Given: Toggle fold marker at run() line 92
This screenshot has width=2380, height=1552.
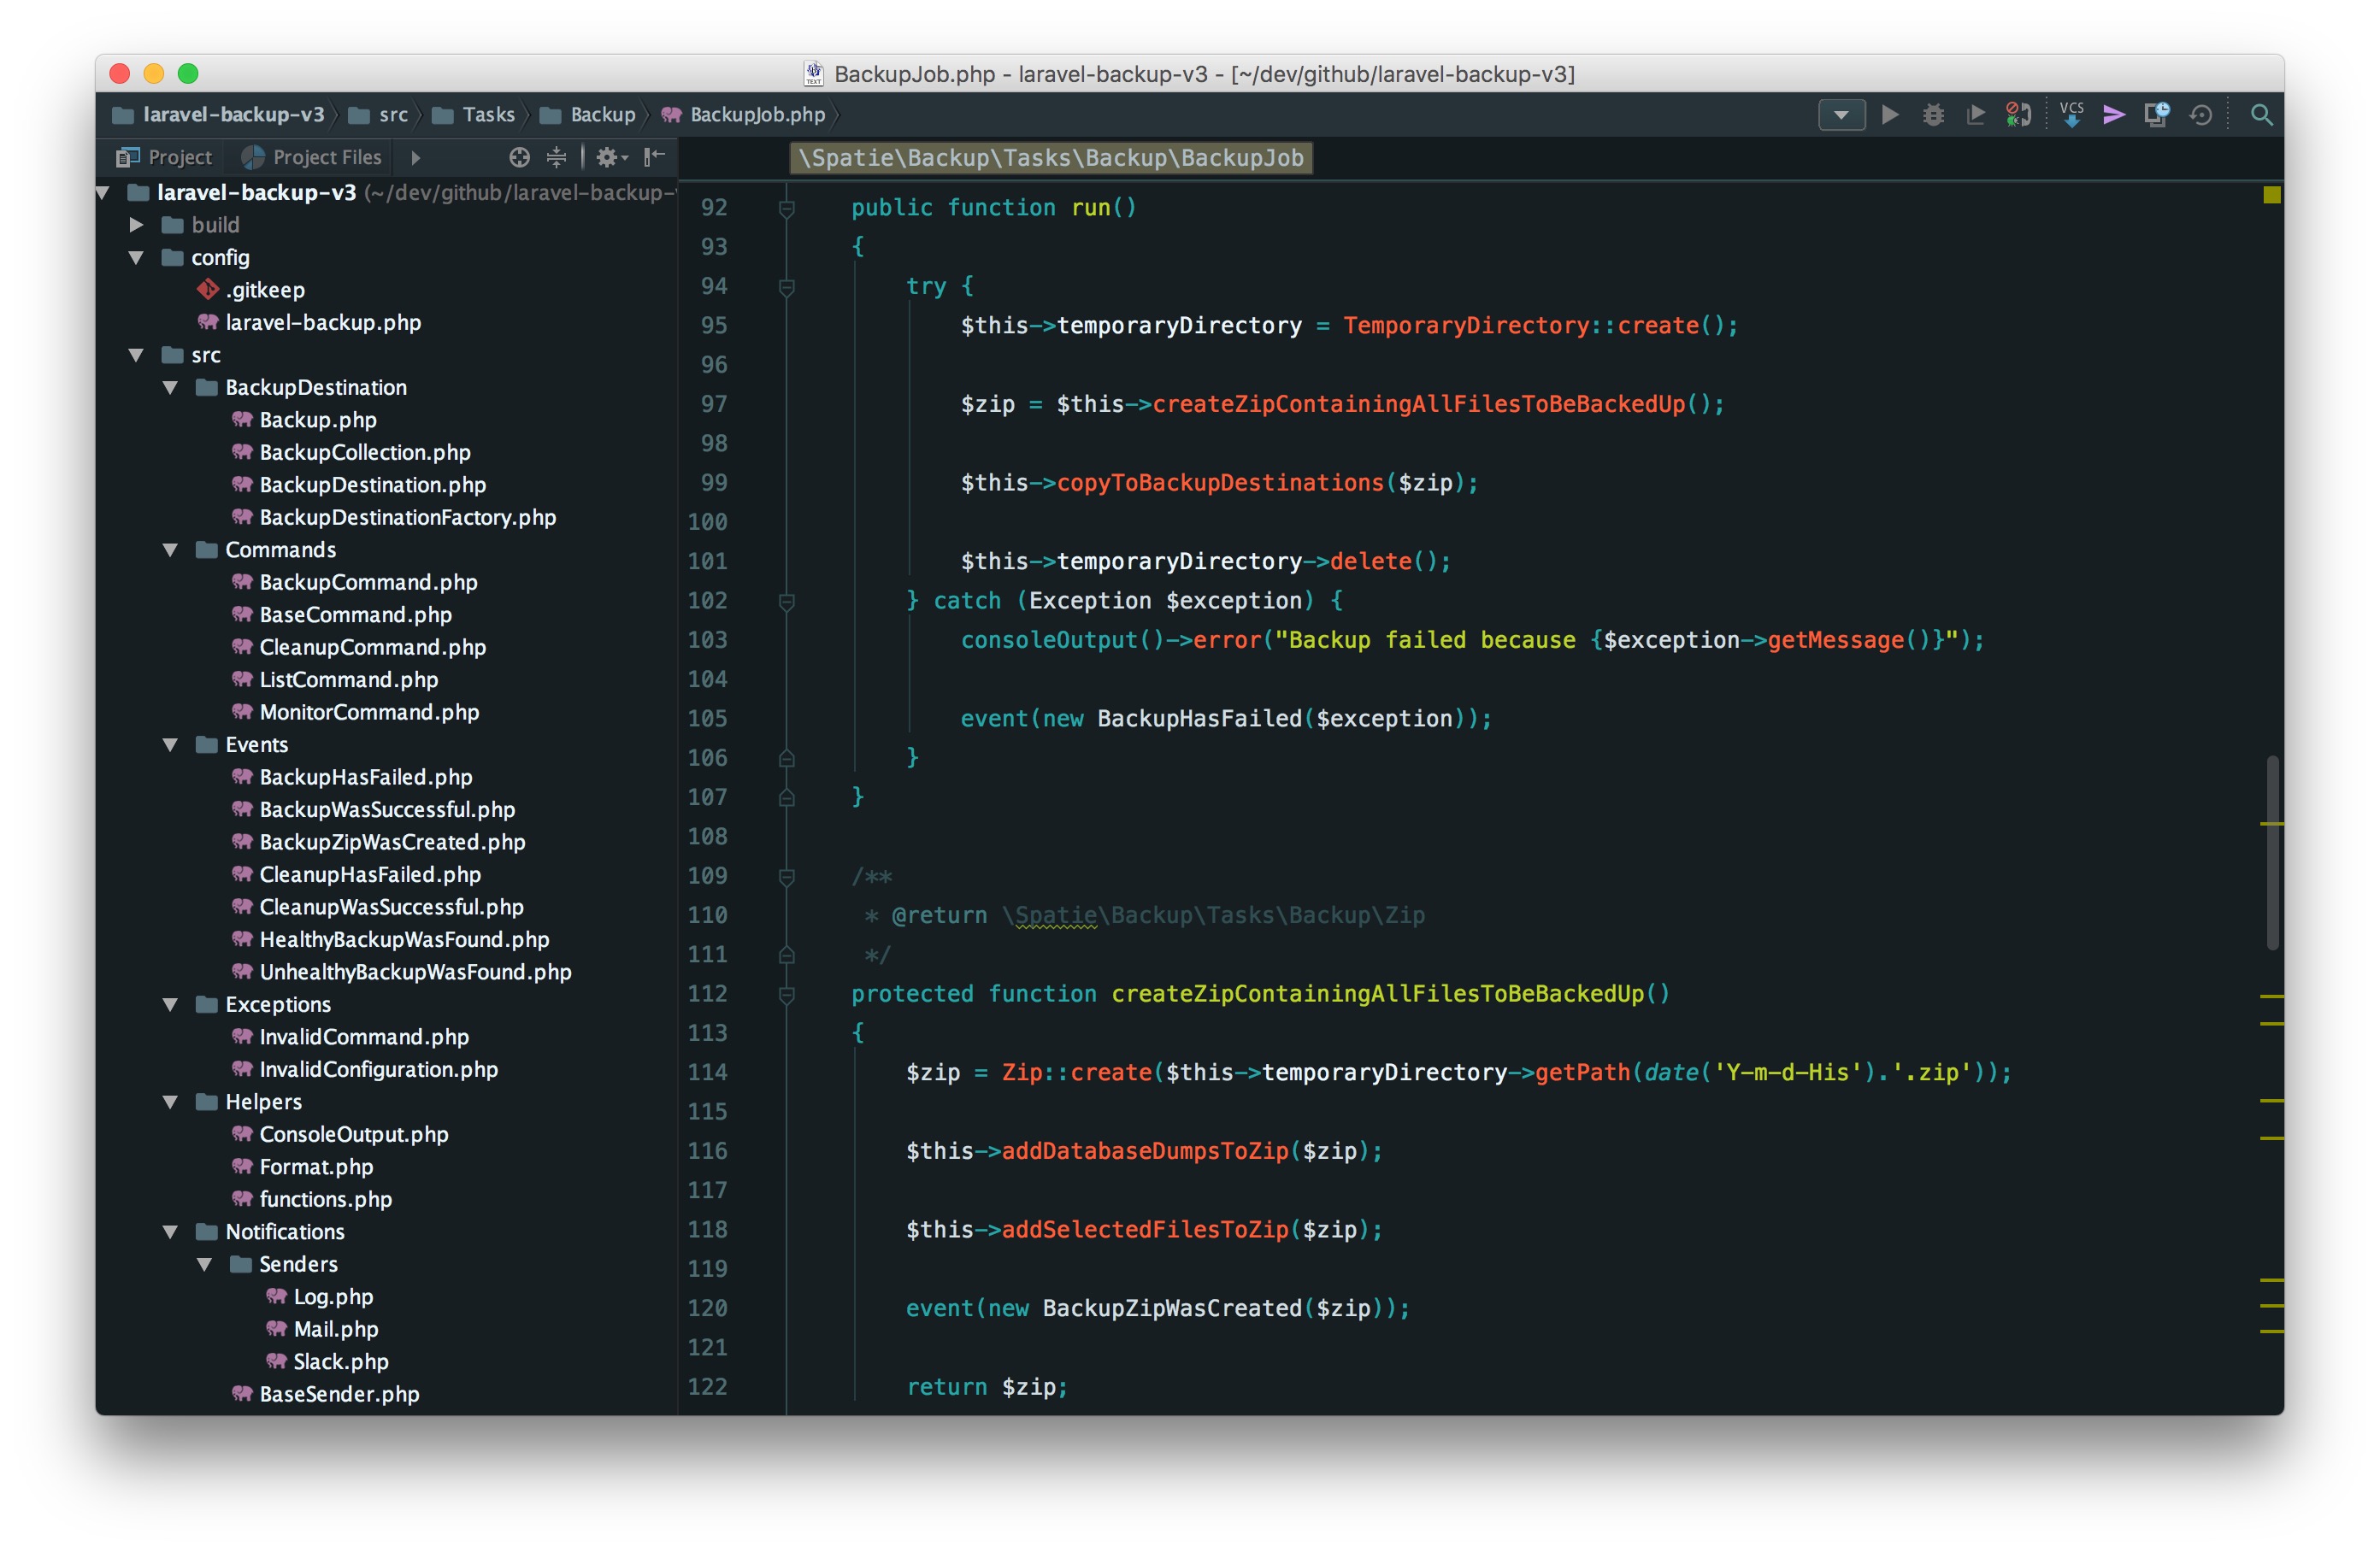Looking at the screenshot, I should [787, 208].
